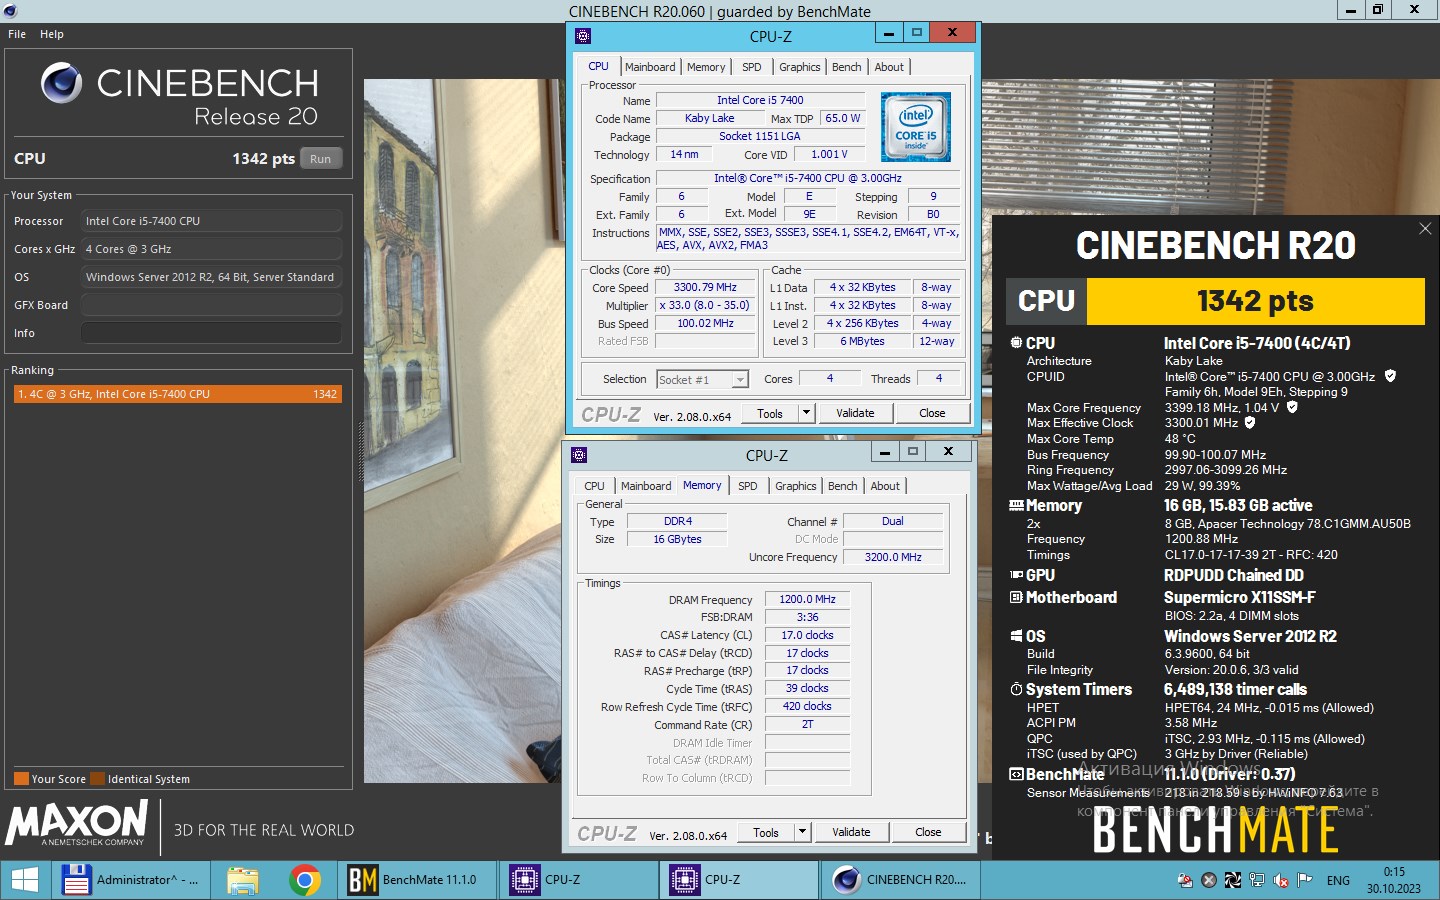Click the shield icon next to Max Core Frequency
1440x900 pixels.
tap(1292, 407)
